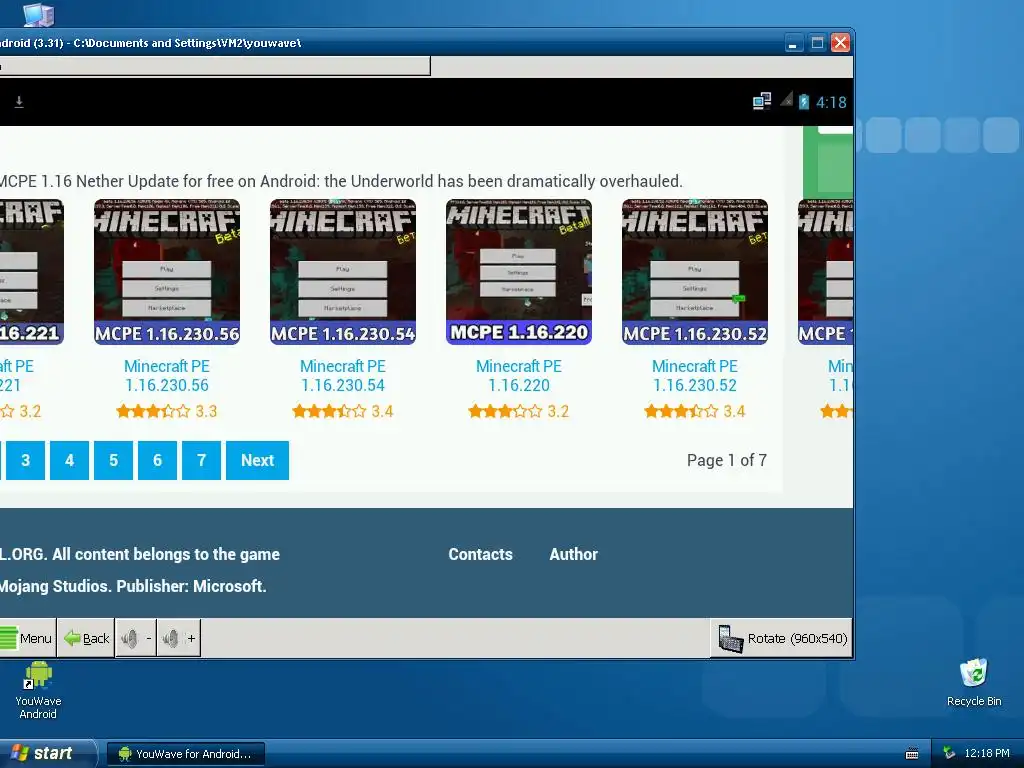Click the Android signal strength icon
The height and width of the screenshot is (768, 1024).
coord(786,100)
